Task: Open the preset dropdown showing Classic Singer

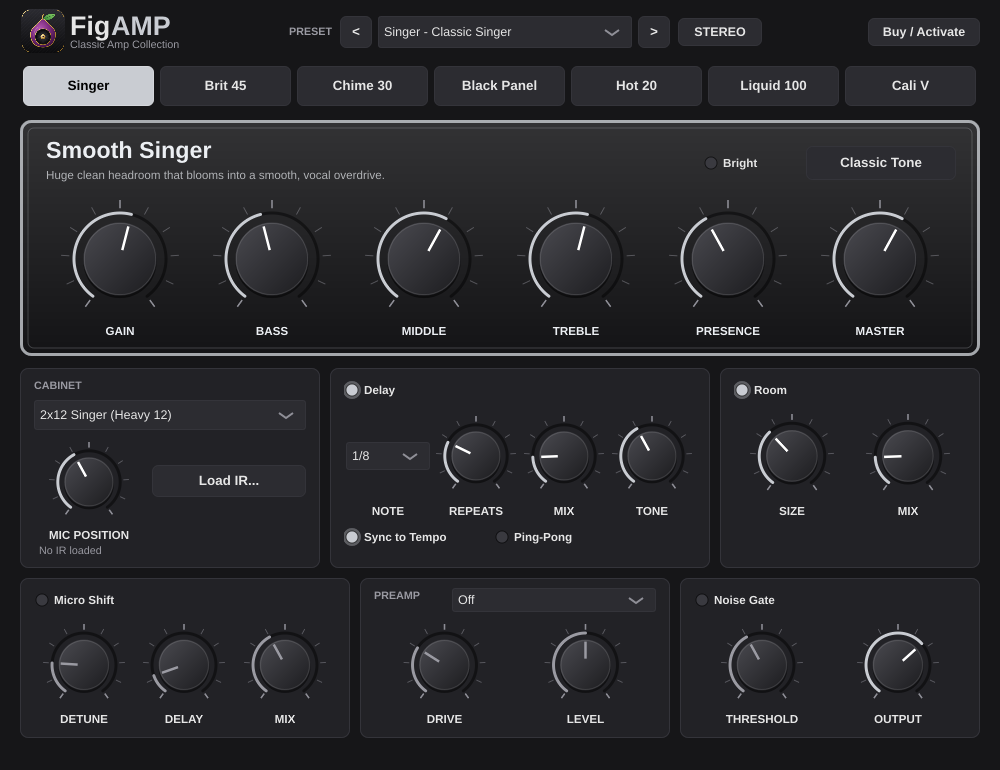Action: pos(504,32)
